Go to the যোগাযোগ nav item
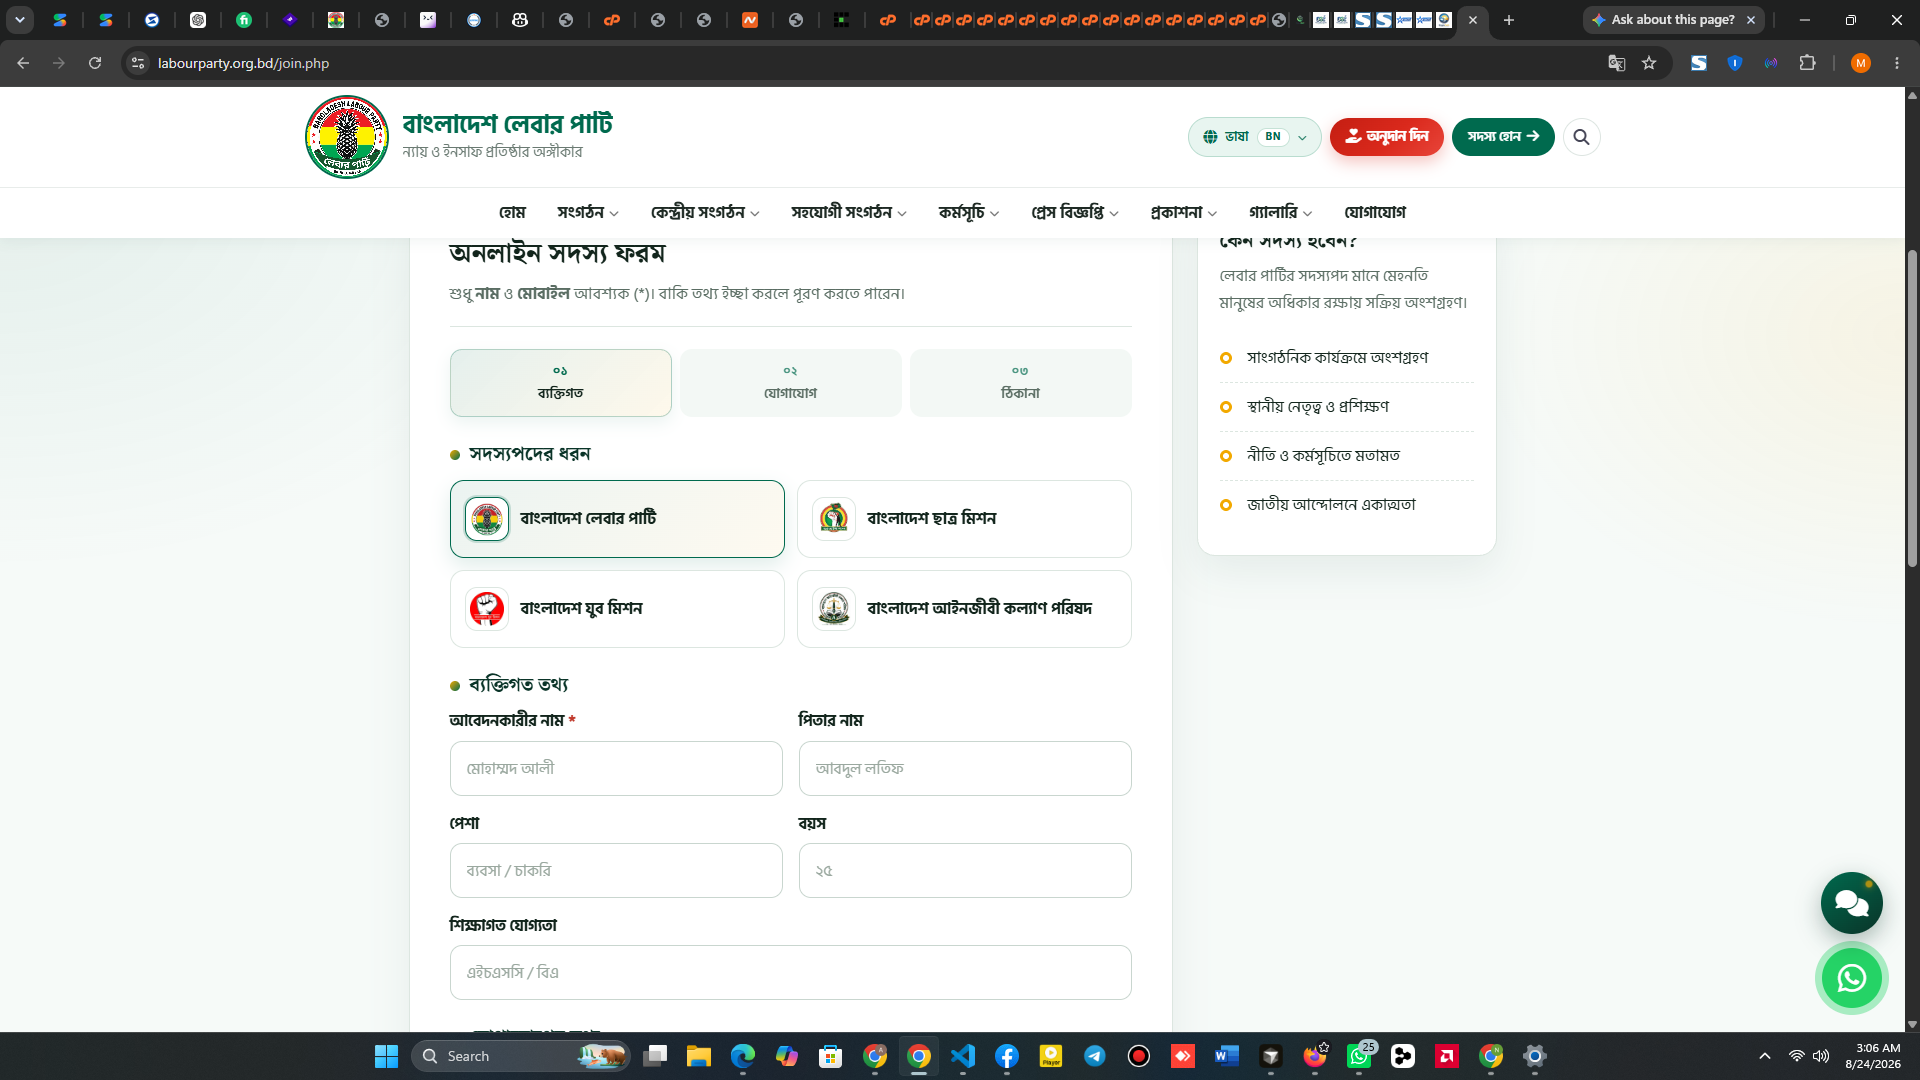This screenshot has width=1920, height=1080. 1375,212
